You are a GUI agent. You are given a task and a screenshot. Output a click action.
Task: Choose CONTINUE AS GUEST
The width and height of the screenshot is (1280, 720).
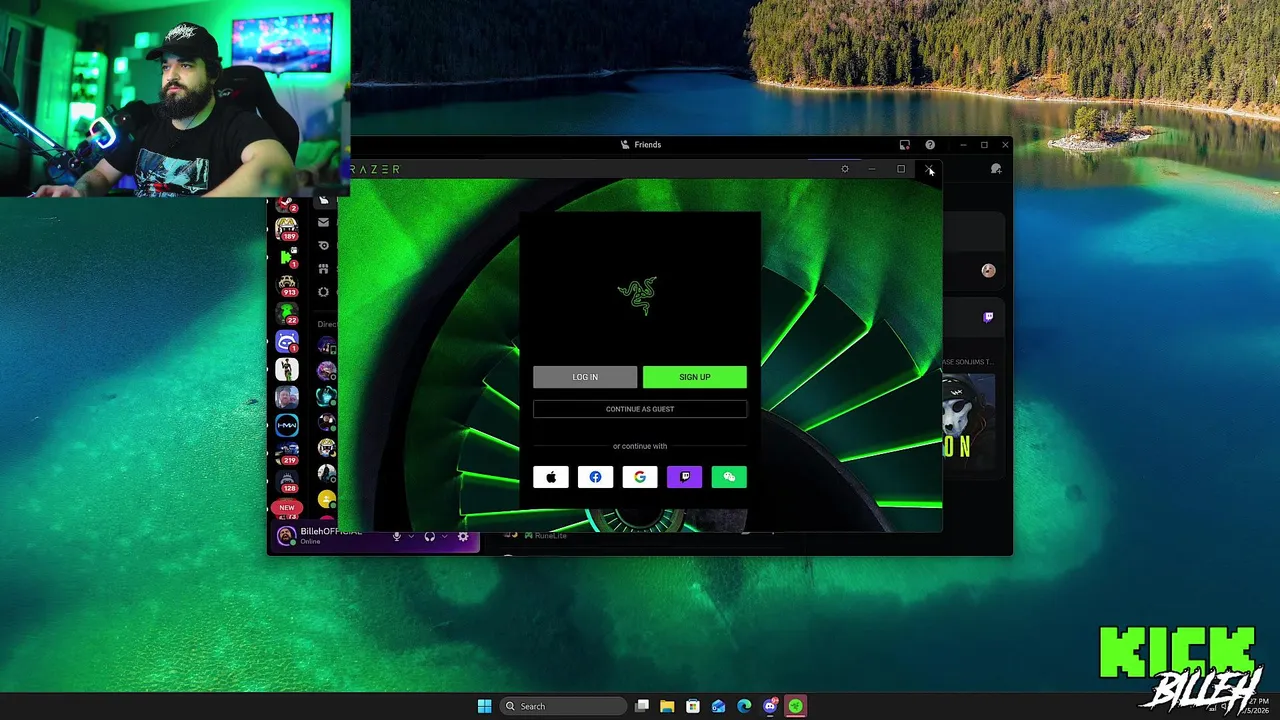[640, 409]
